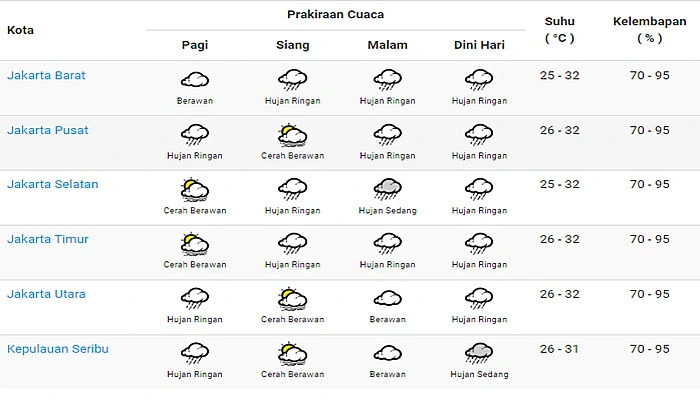Click Jakarta Utara Malam Berawan icon
The height and width of the screenshot is (398, 700).
[388, 298]
